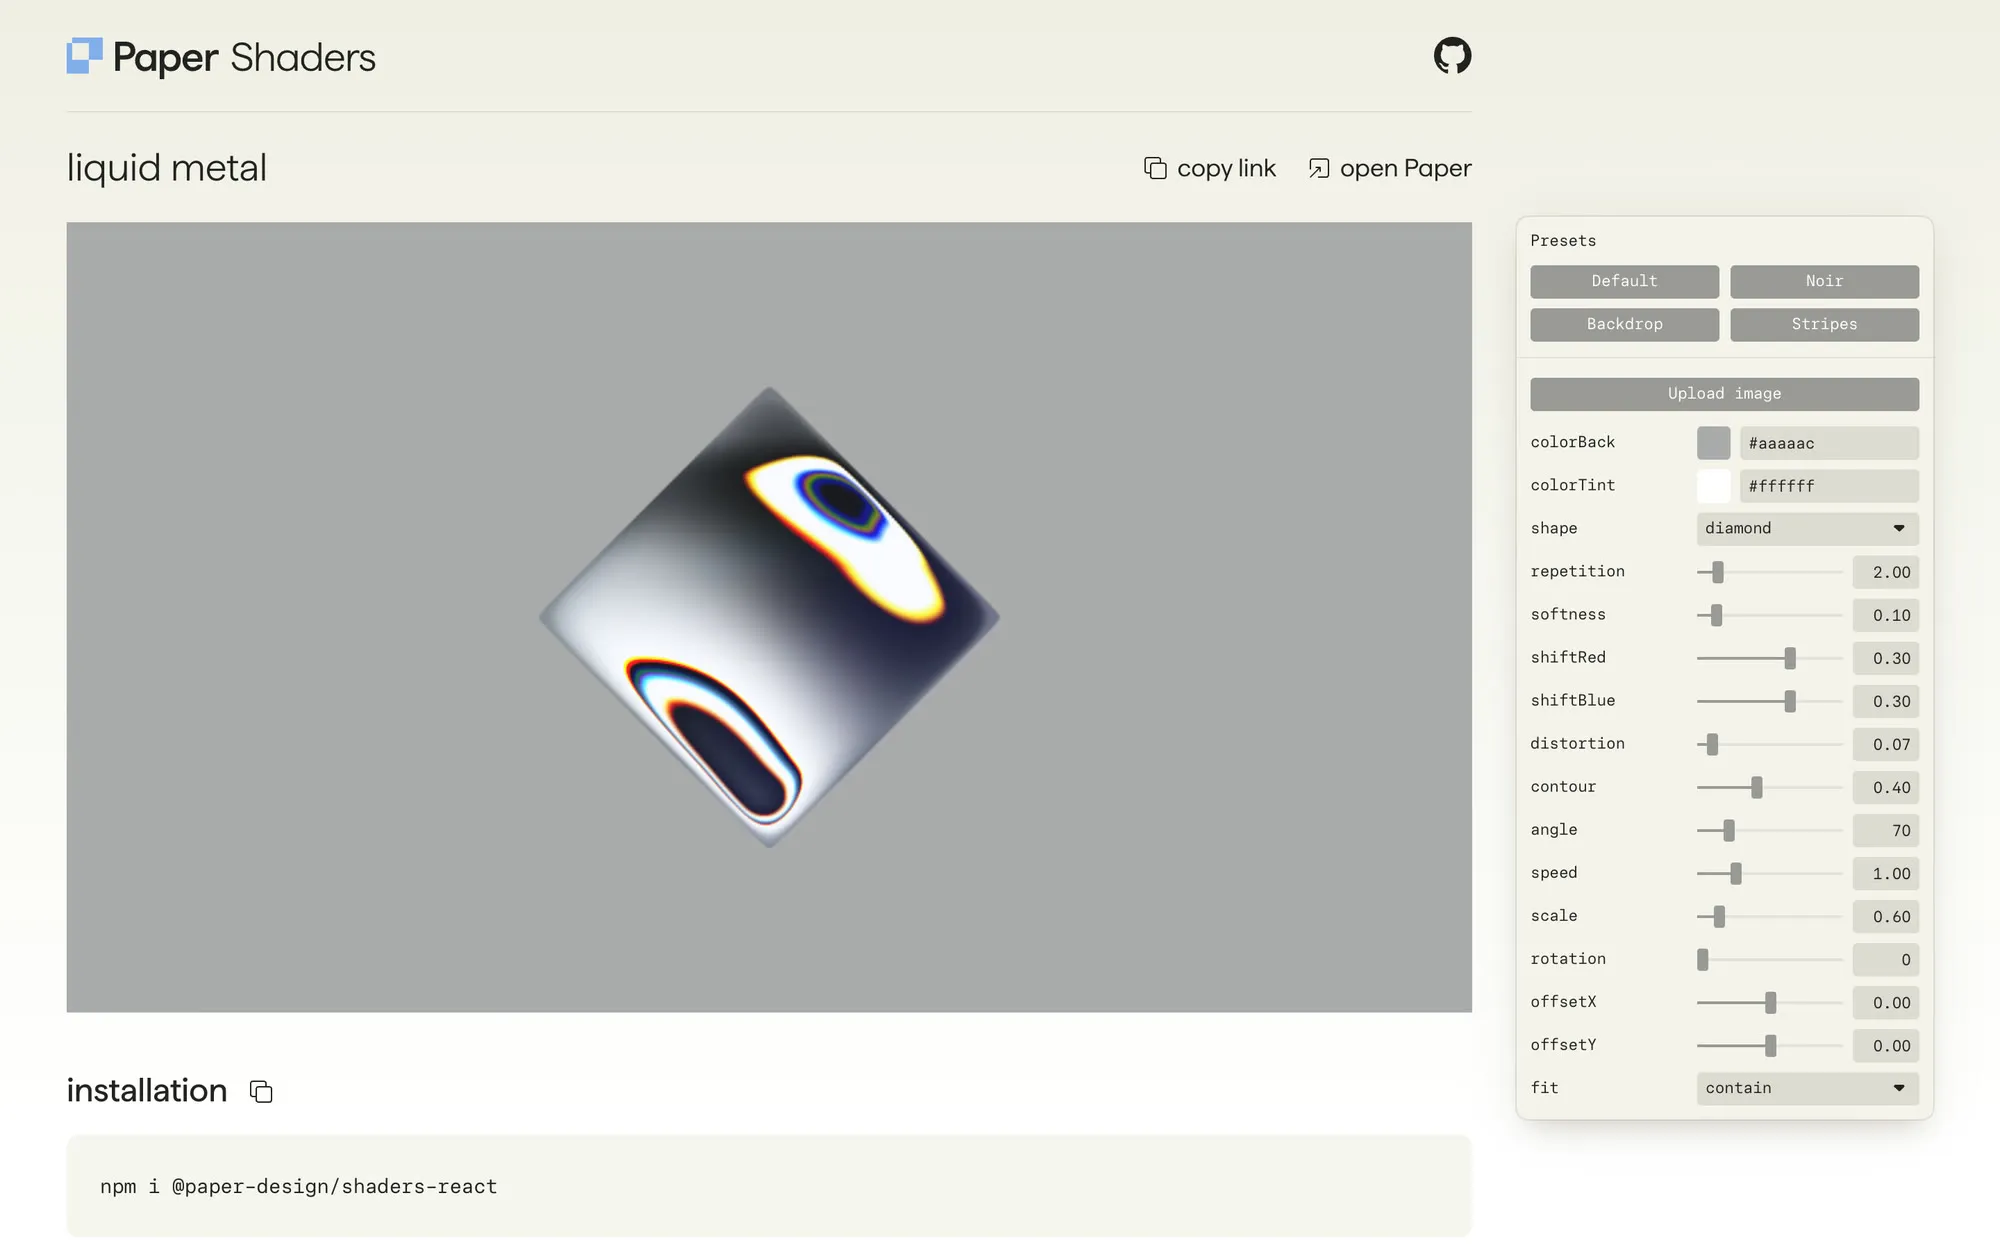2000x1250 pixels.
Task: Click the colorTint hex field #ffffff
Action: (x=1829, y=486)
